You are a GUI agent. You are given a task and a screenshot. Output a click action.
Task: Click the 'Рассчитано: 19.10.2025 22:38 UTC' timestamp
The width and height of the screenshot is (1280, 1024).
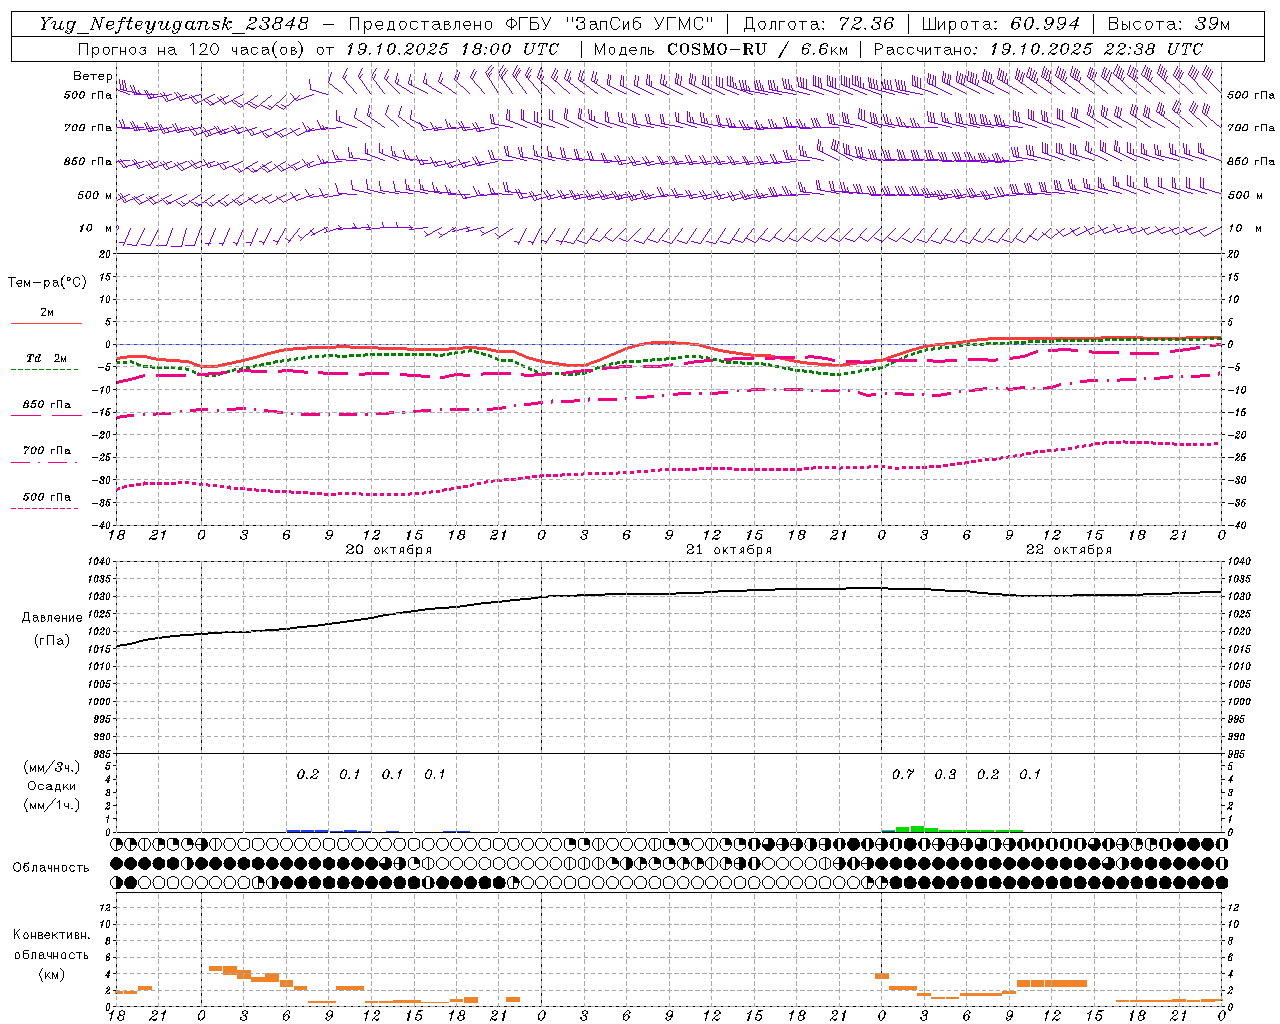tap(1038, 49)
